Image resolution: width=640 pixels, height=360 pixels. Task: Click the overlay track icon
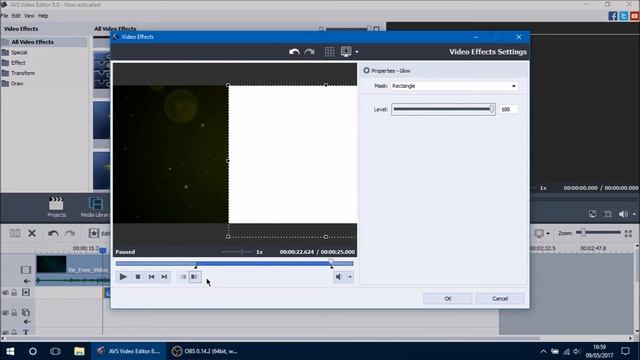(26, 313)
